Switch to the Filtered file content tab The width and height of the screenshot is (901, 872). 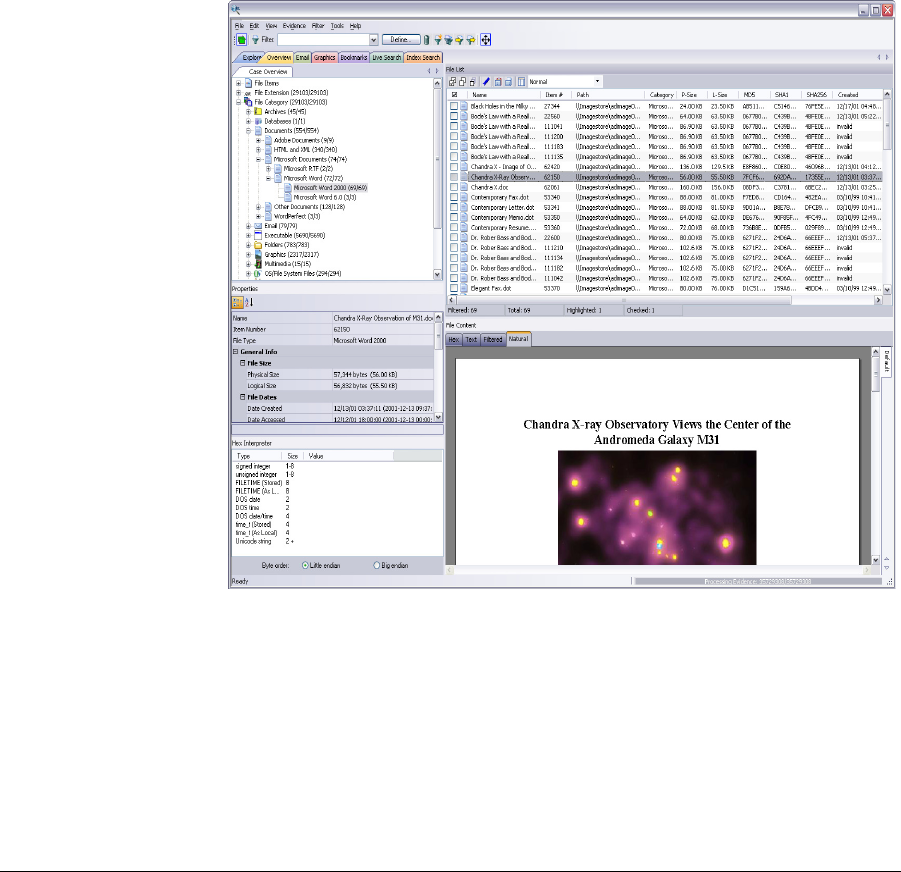pyautogui.click(x=492, y=339)
